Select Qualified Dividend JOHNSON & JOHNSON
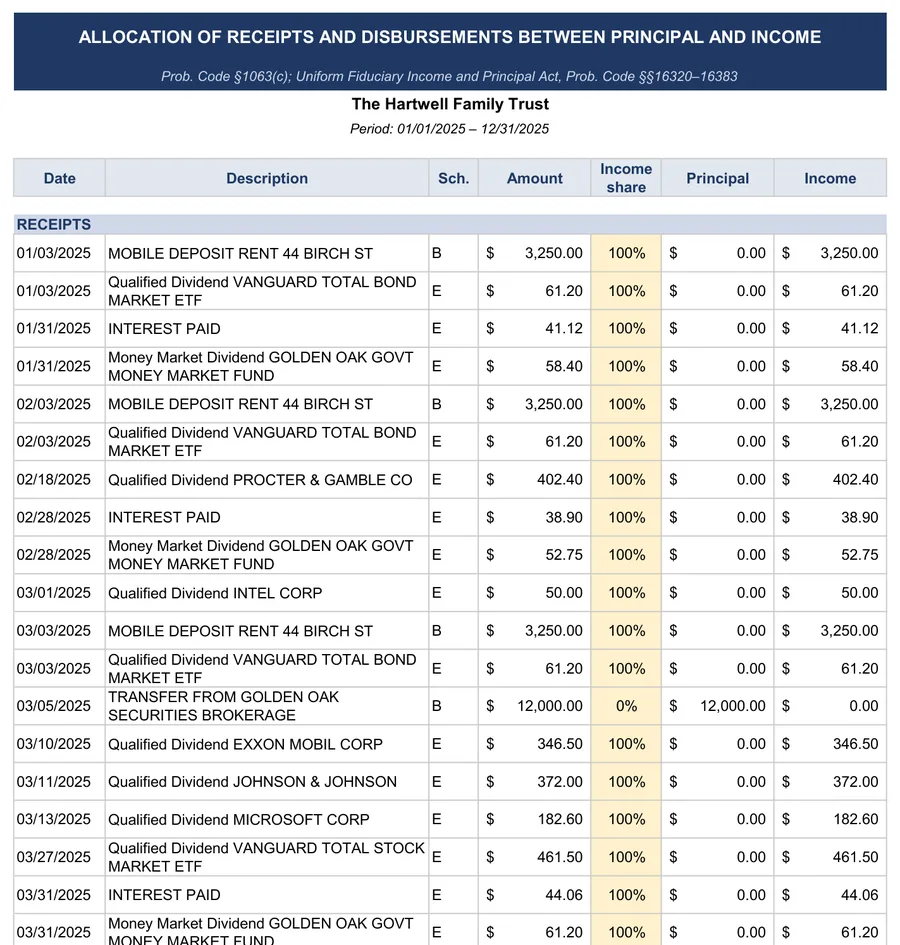Viewport: 900px width, 945px height. [x=253, y=782]
